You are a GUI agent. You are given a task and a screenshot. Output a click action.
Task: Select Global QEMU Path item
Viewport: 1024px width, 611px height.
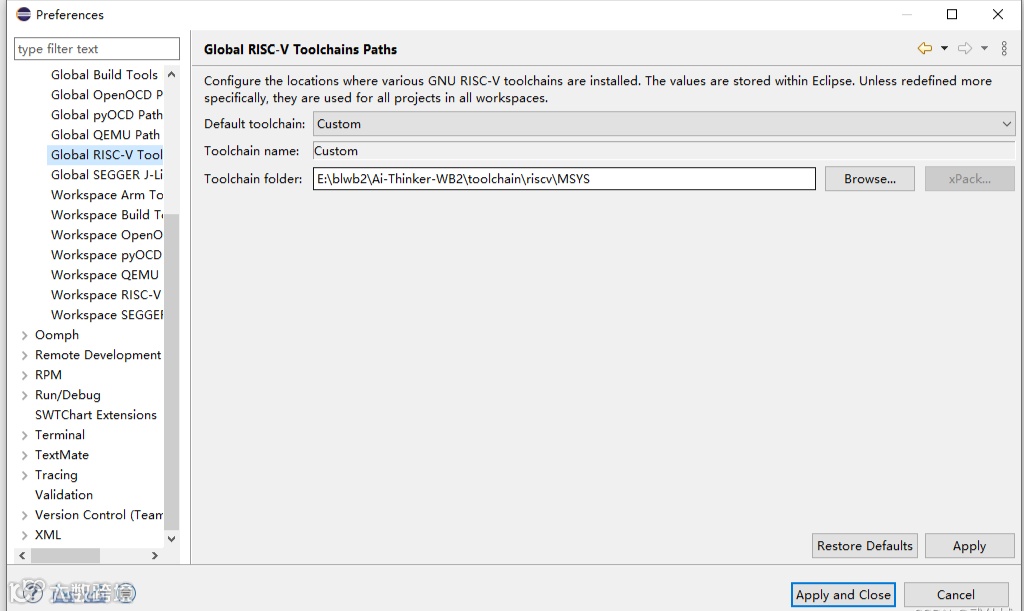click(x=105, y=134)
